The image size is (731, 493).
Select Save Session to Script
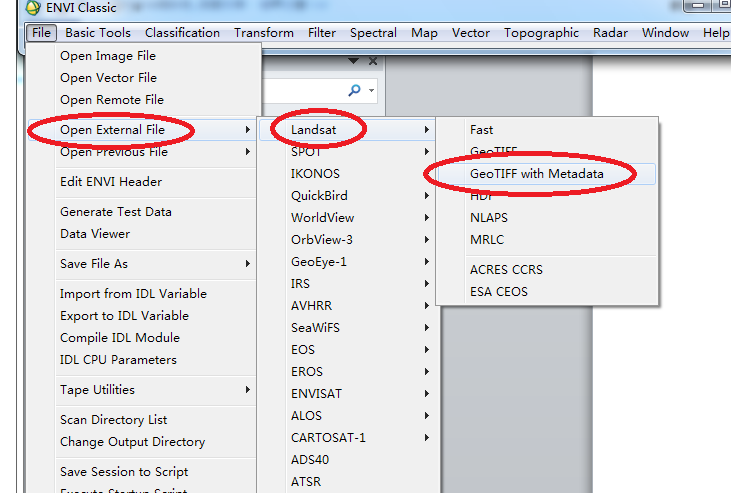click(143, 472)
